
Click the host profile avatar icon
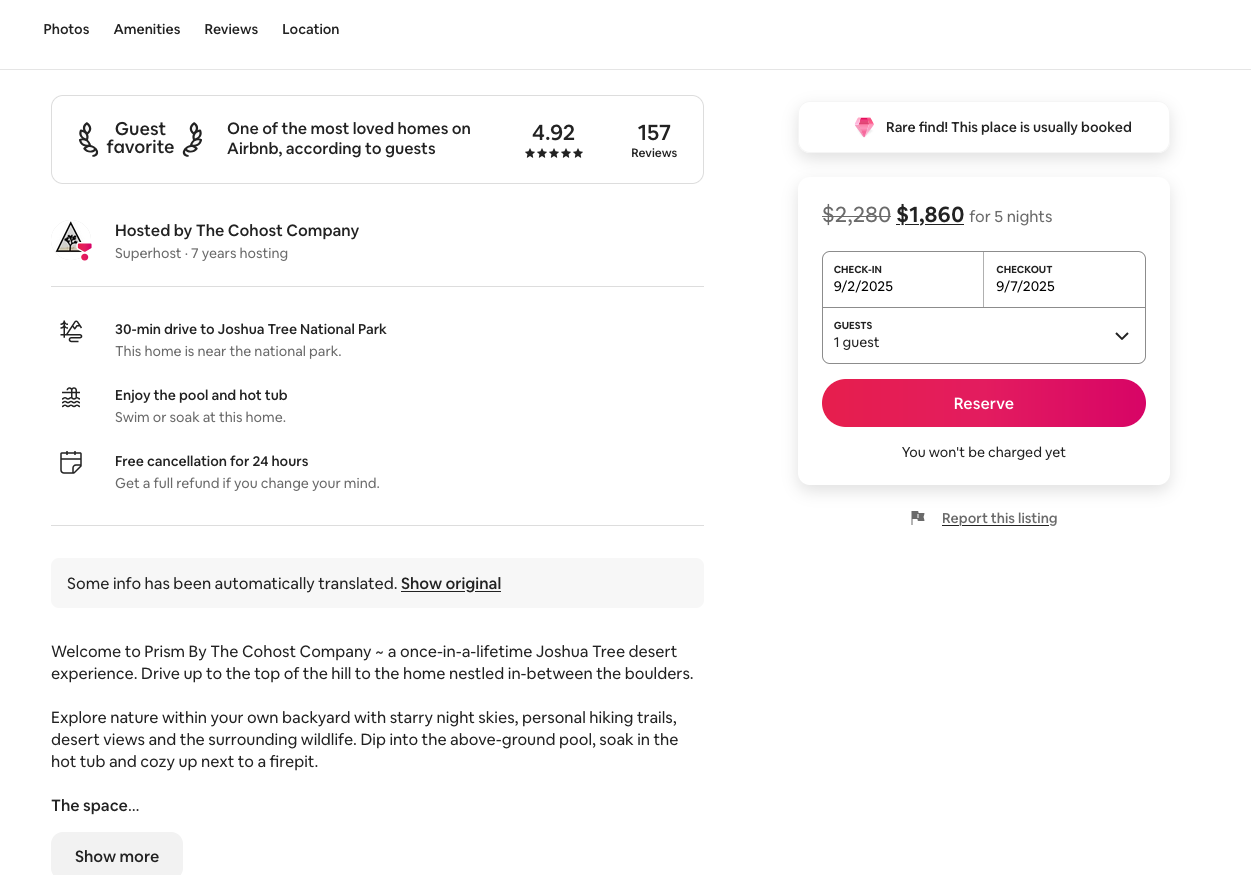click(x=73, y=240)
